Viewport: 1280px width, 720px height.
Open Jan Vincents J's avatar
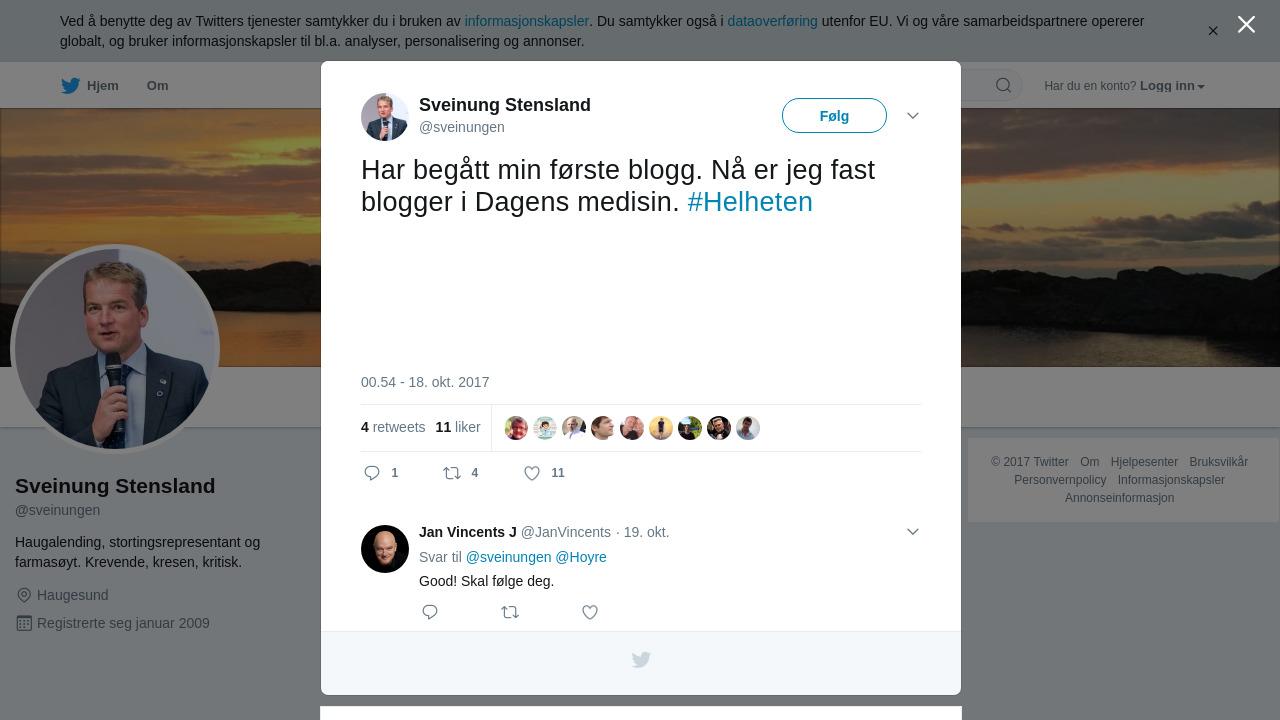(x=385, y=549)
